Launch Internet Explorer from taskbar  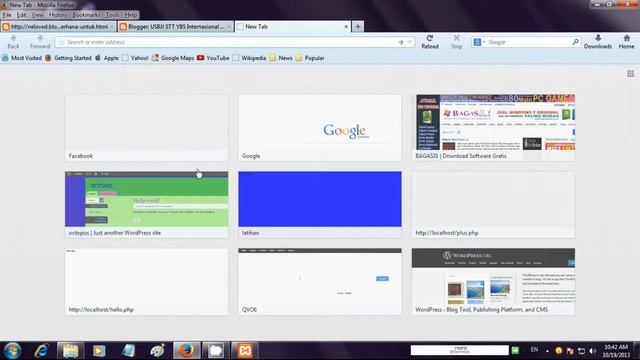click(x=42, y=351)
